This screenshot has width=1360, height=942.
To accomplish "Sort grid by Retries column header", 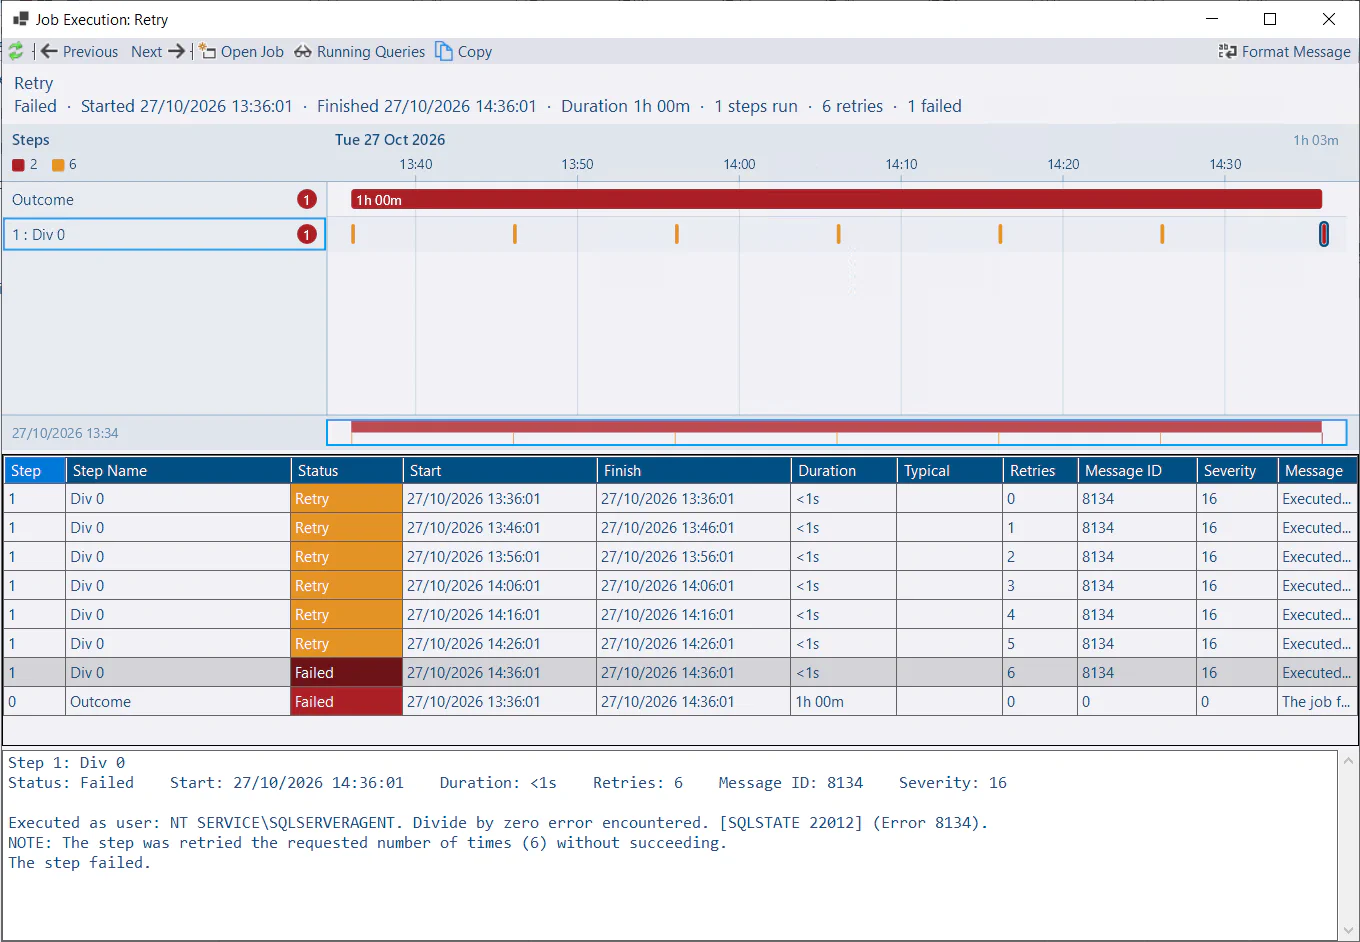I will click(x=1040, y=470).
